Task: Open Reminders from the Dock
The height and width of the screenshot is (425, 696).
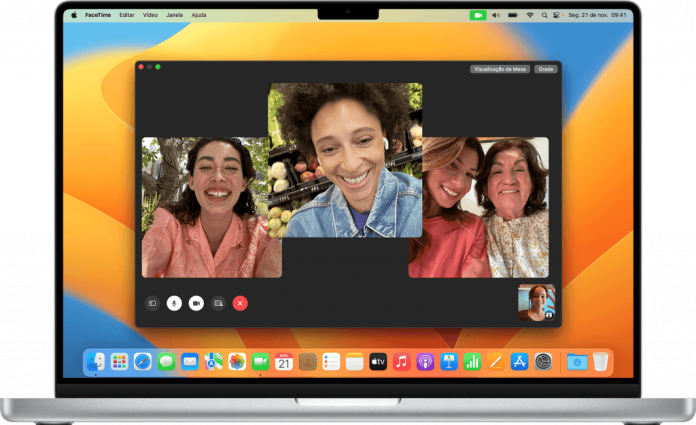Action: point(331,362)
